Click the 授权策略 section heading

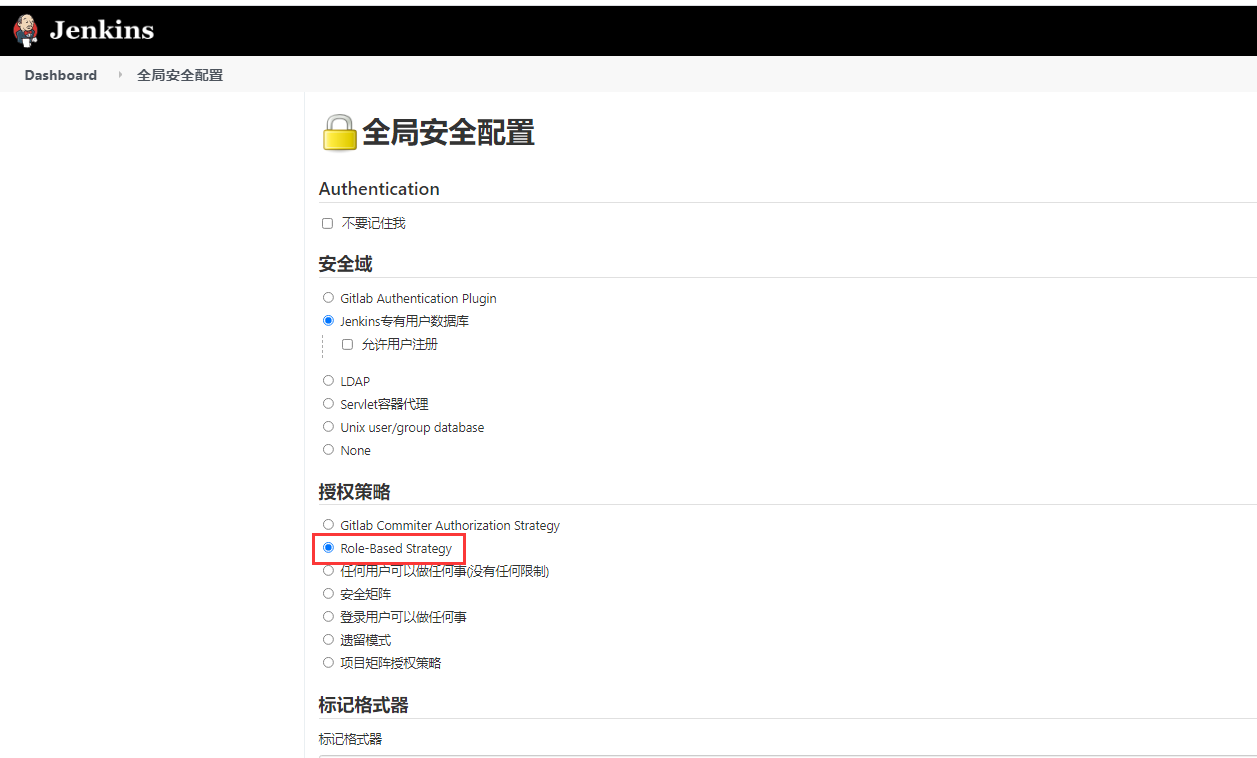coord(354,492)
